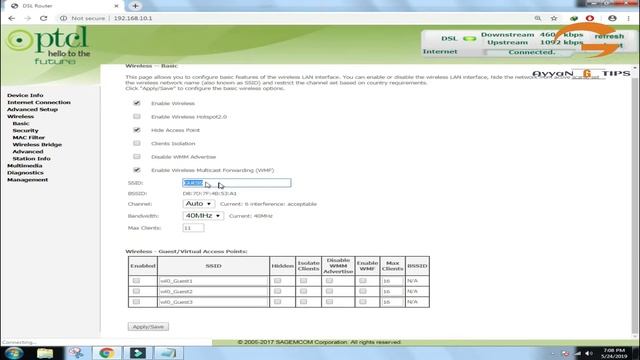Check Enable WMF for wl0_Guest3
The height and width of the screenshot is (360, 640).
pos(363,302)
